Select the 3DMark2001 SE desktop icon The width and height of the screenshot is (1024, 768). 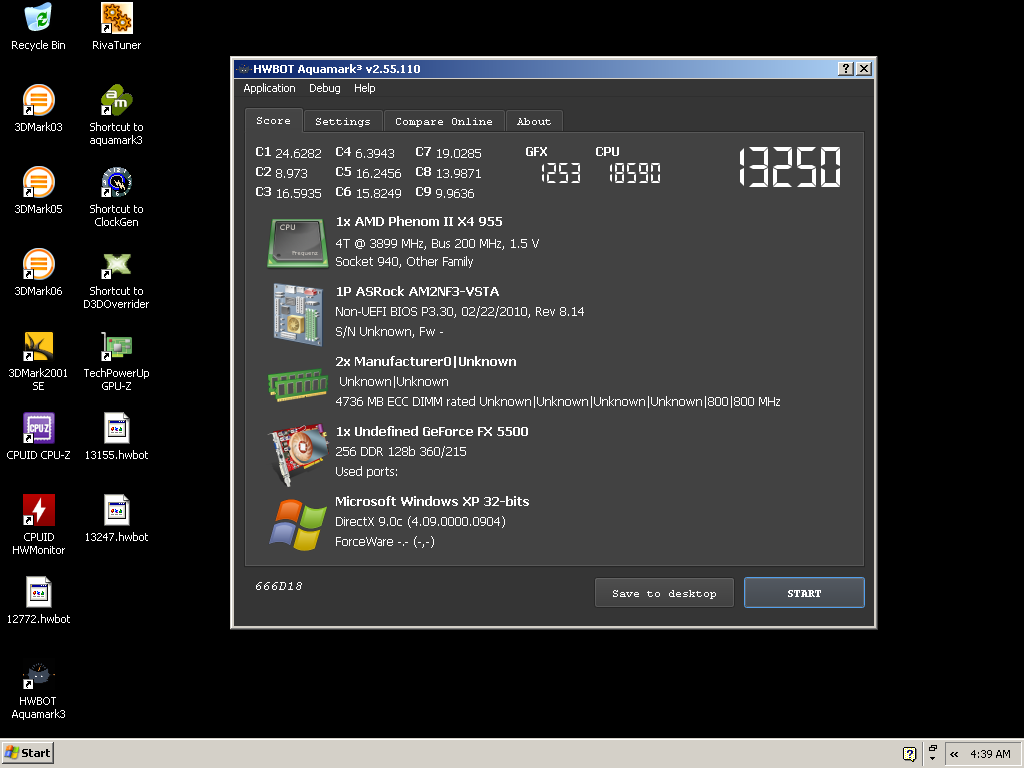point(39,362)
